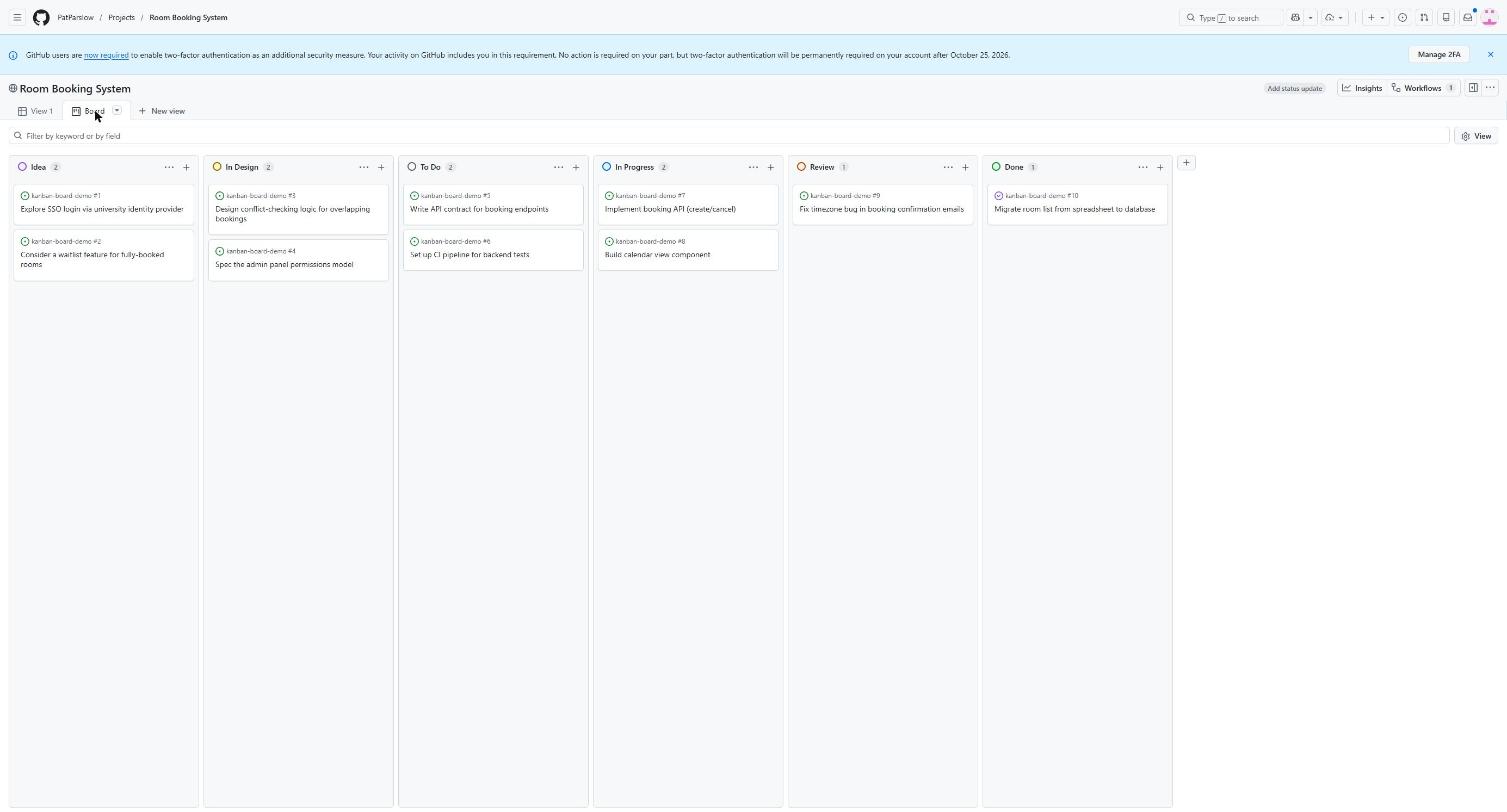This screenshot has width=1507, height=812.
Task: Open project more options ellipsis menu
Action: (x=1490, y=88)
